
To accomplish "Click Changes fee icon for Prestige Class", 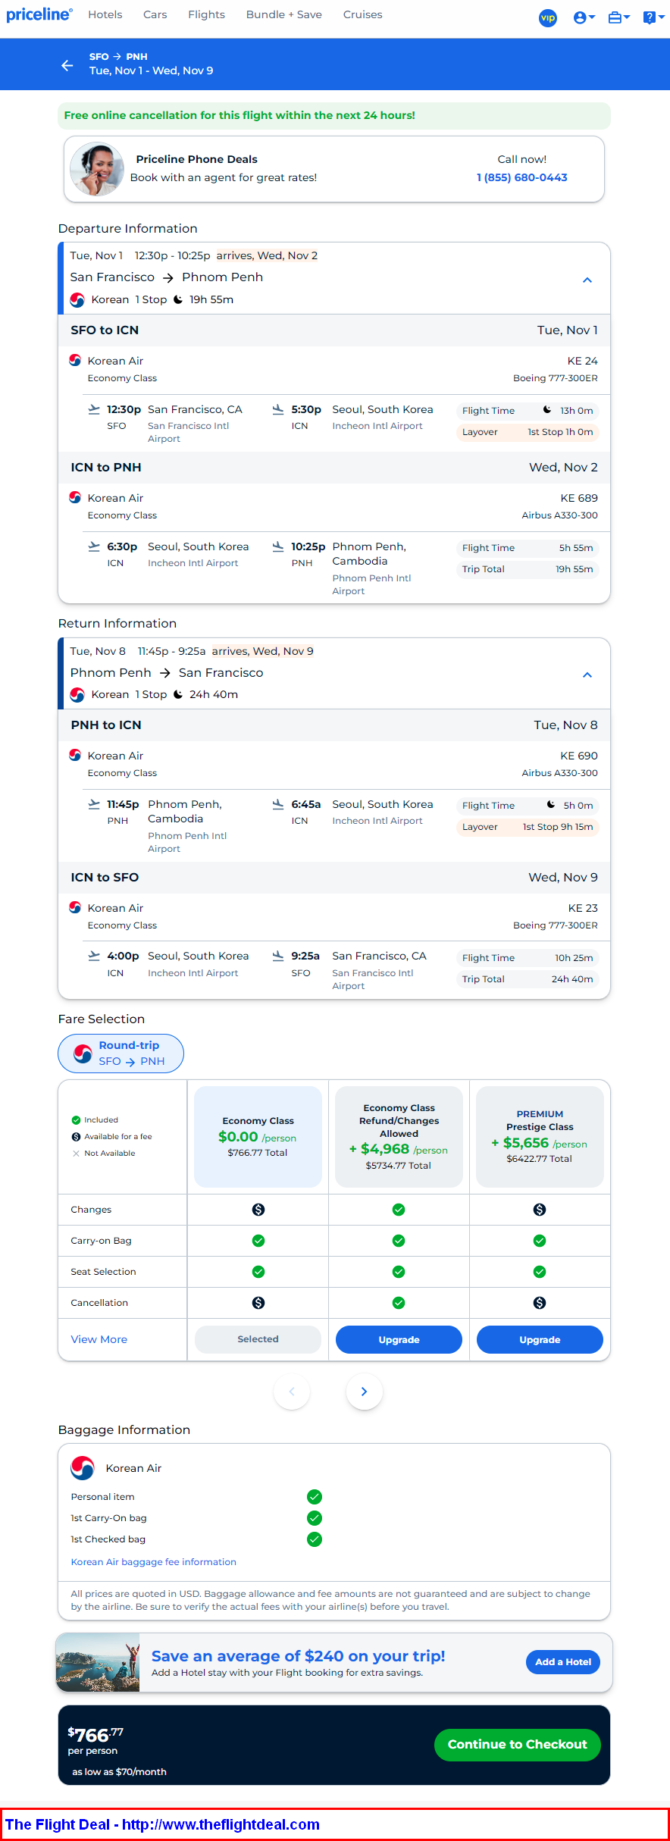I will (540, 1210).
